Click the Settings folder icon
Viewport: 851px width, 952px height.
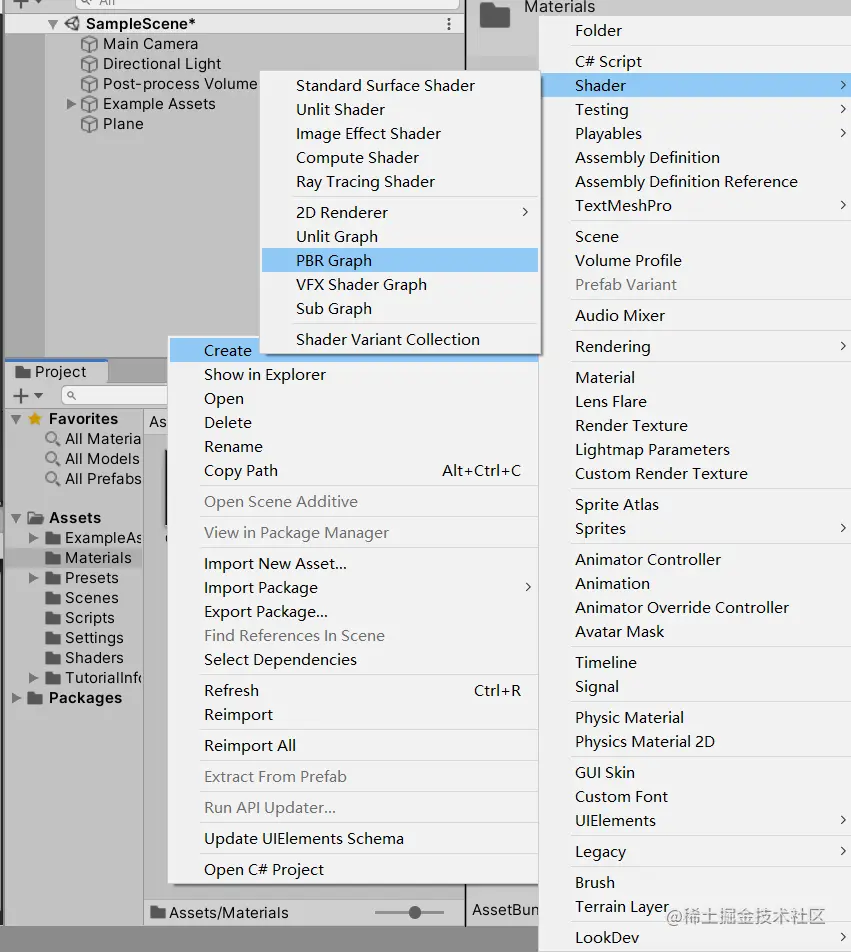[x=53, y=638]
